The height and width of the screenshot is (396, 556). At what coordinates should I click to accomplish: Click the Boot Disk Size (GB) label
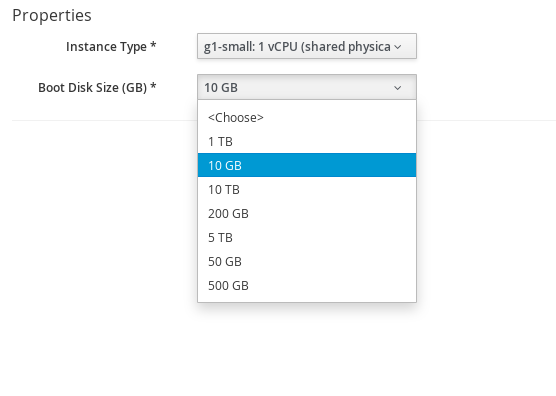coord(93,88)
